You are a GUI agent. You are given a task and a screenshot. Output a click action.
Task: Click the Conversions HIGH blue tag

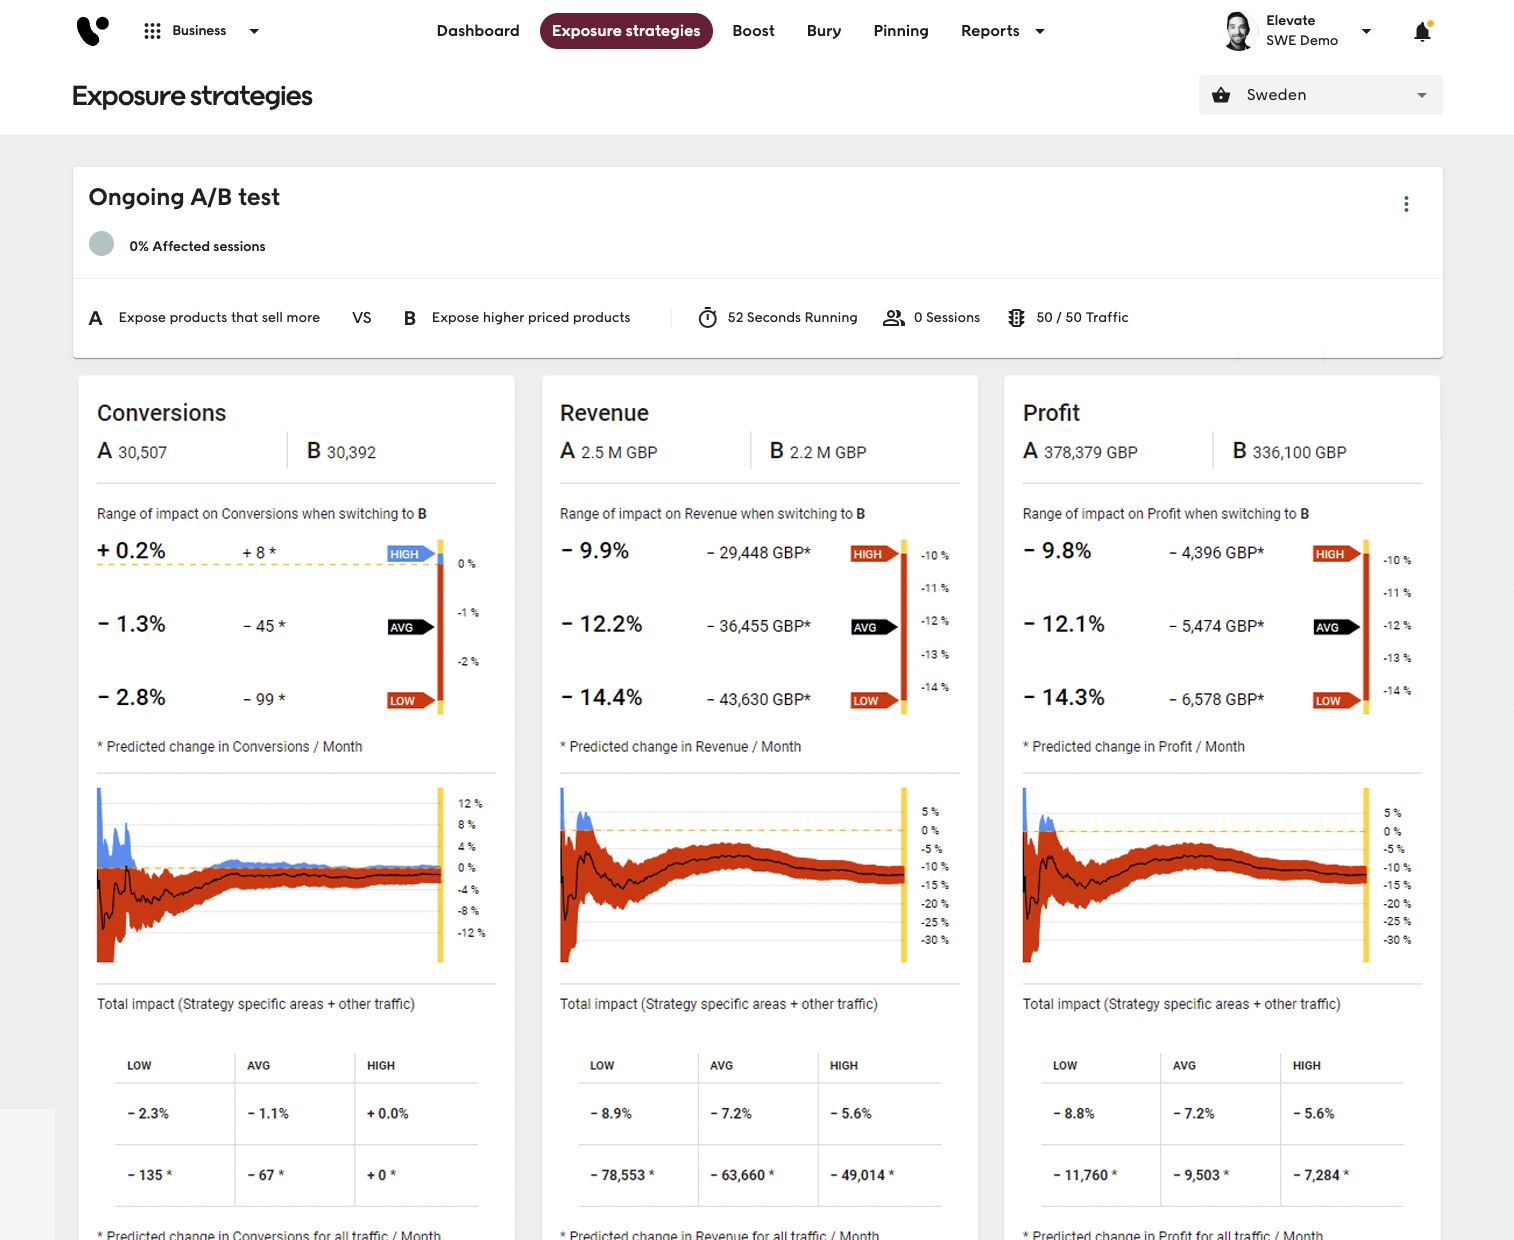click(411, 554)
